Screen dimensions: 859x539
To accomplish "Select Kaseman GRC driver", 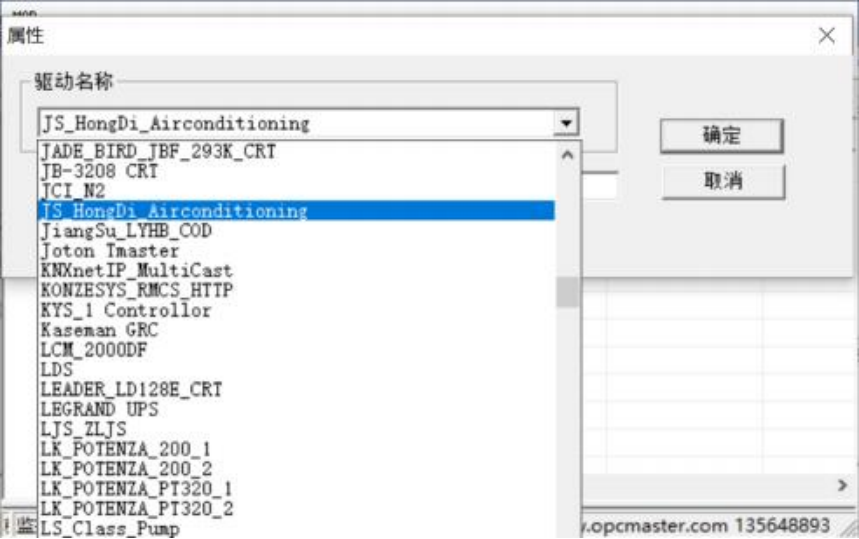I will [296, 330].
